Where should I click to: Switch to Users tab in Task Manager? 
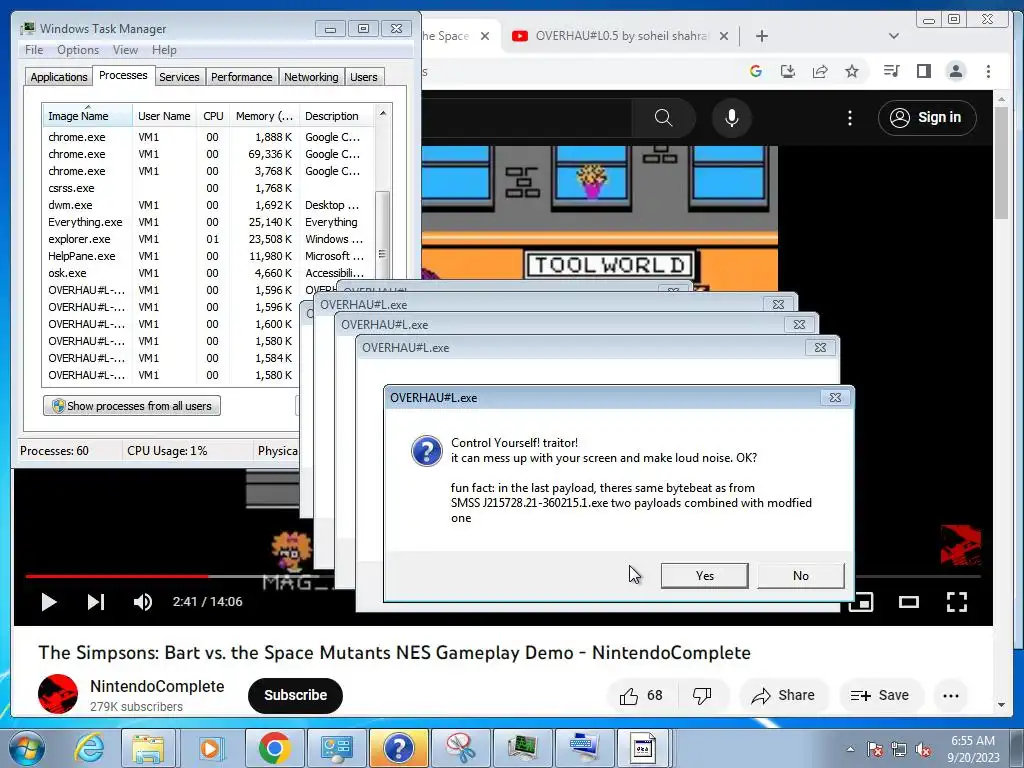(x=363, y=77)
